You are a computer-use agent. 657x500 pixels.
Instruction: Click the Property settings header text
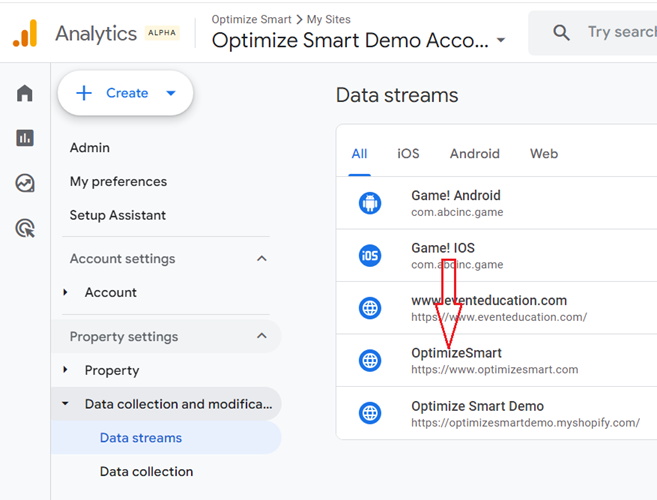[x=124, y=337]
